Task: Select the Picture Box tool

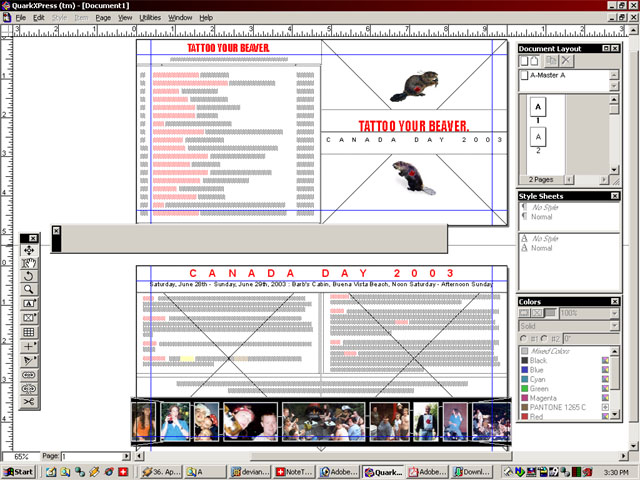Action: pos(29,318)
